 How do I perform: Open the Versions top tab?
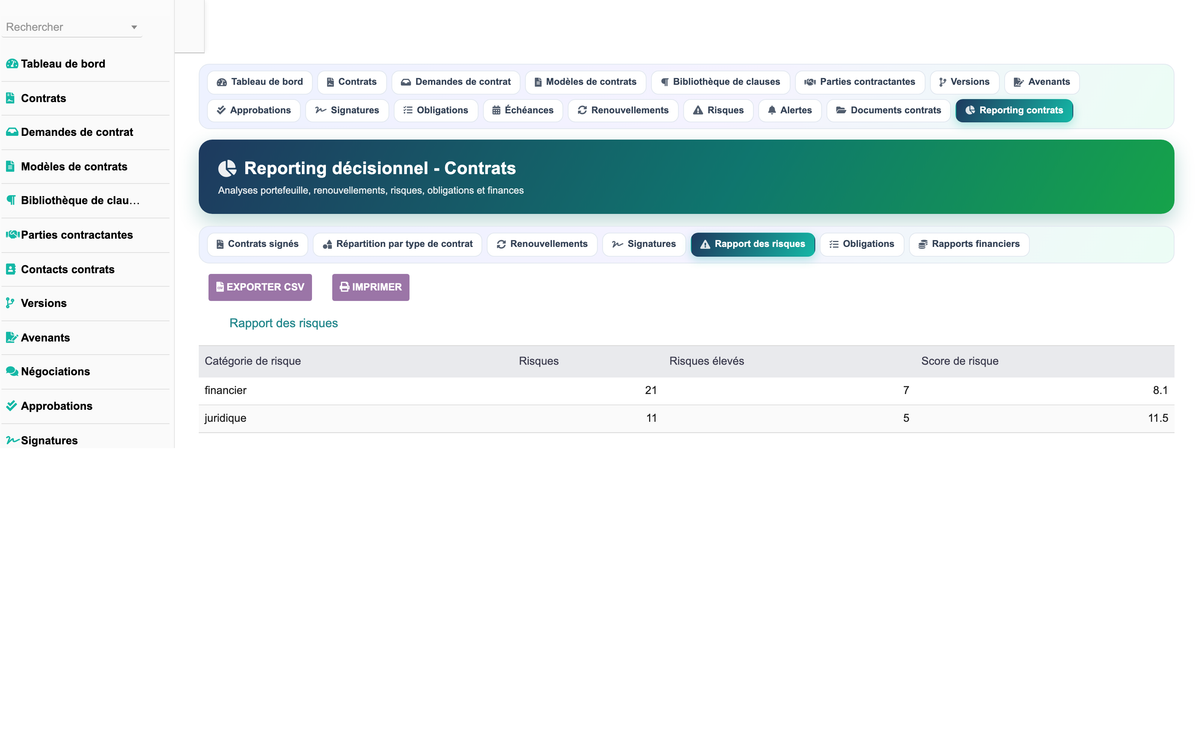point(964,82)
